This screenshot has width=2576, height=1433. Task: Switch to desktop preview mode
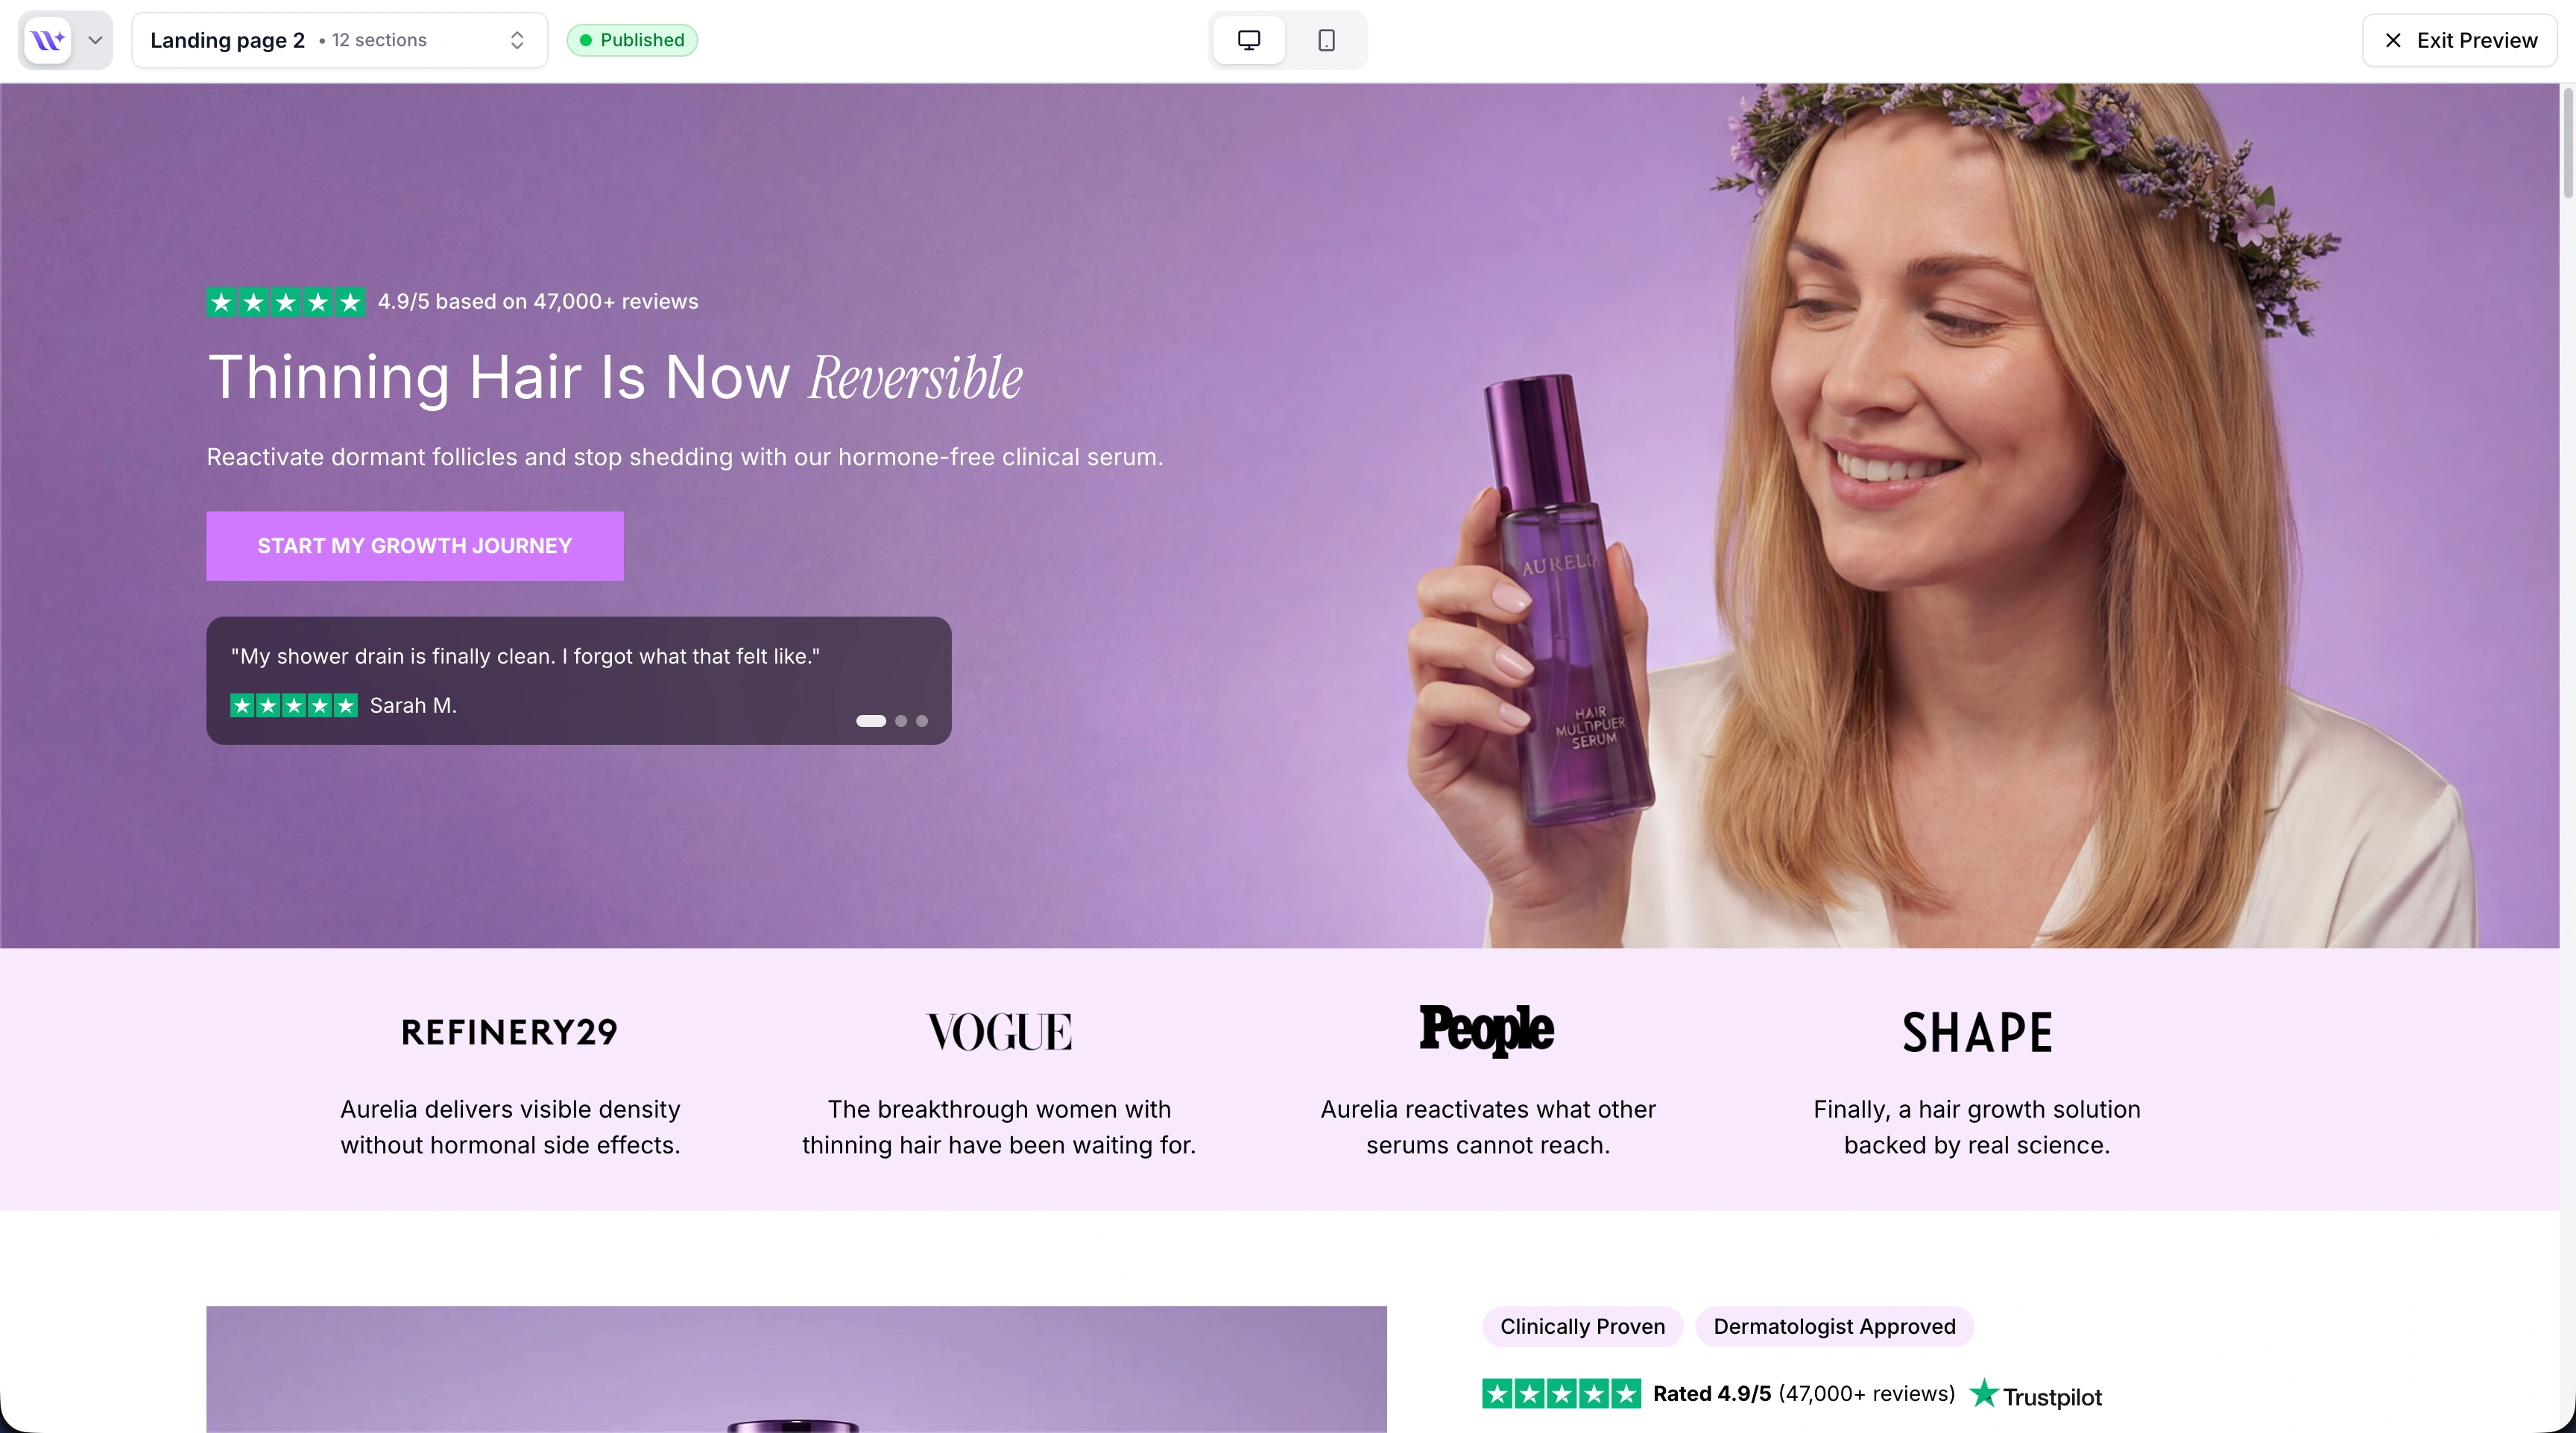pos(1248,40)
